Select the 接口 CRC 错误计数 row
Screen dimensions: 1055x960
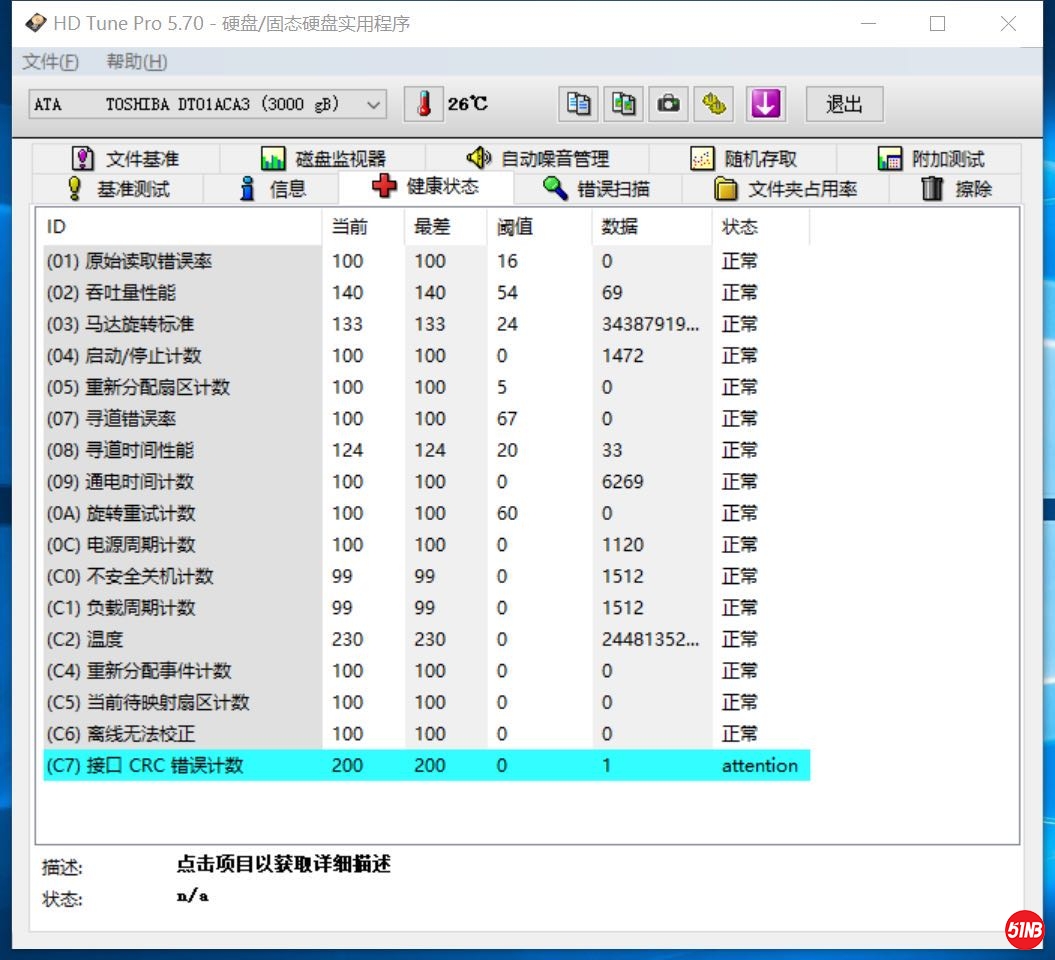[426, 766]
